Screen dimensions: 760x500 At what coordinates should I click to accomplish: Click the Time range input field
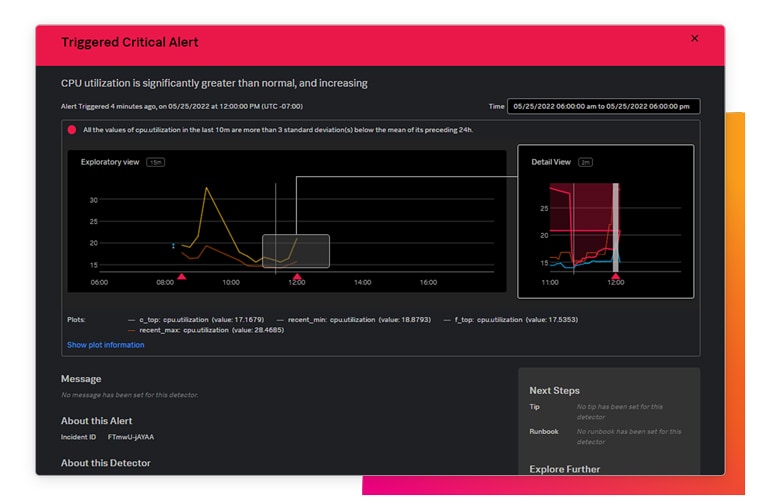603,106
